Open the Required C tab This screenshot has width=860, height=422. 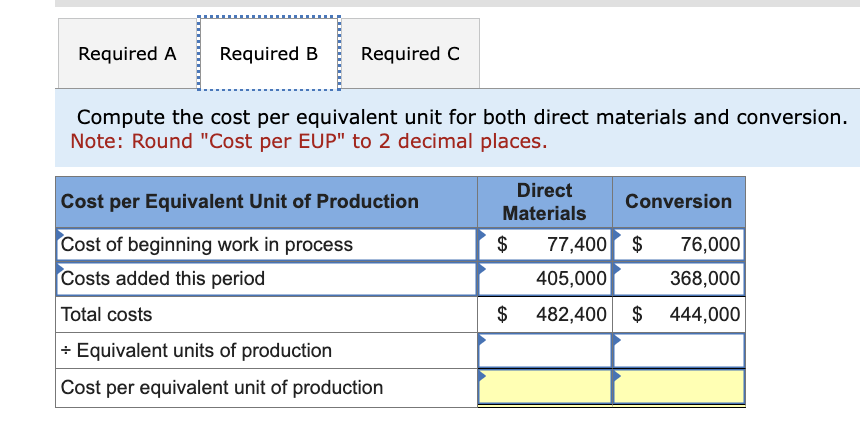pyautogui.click(x=410, y=54)
